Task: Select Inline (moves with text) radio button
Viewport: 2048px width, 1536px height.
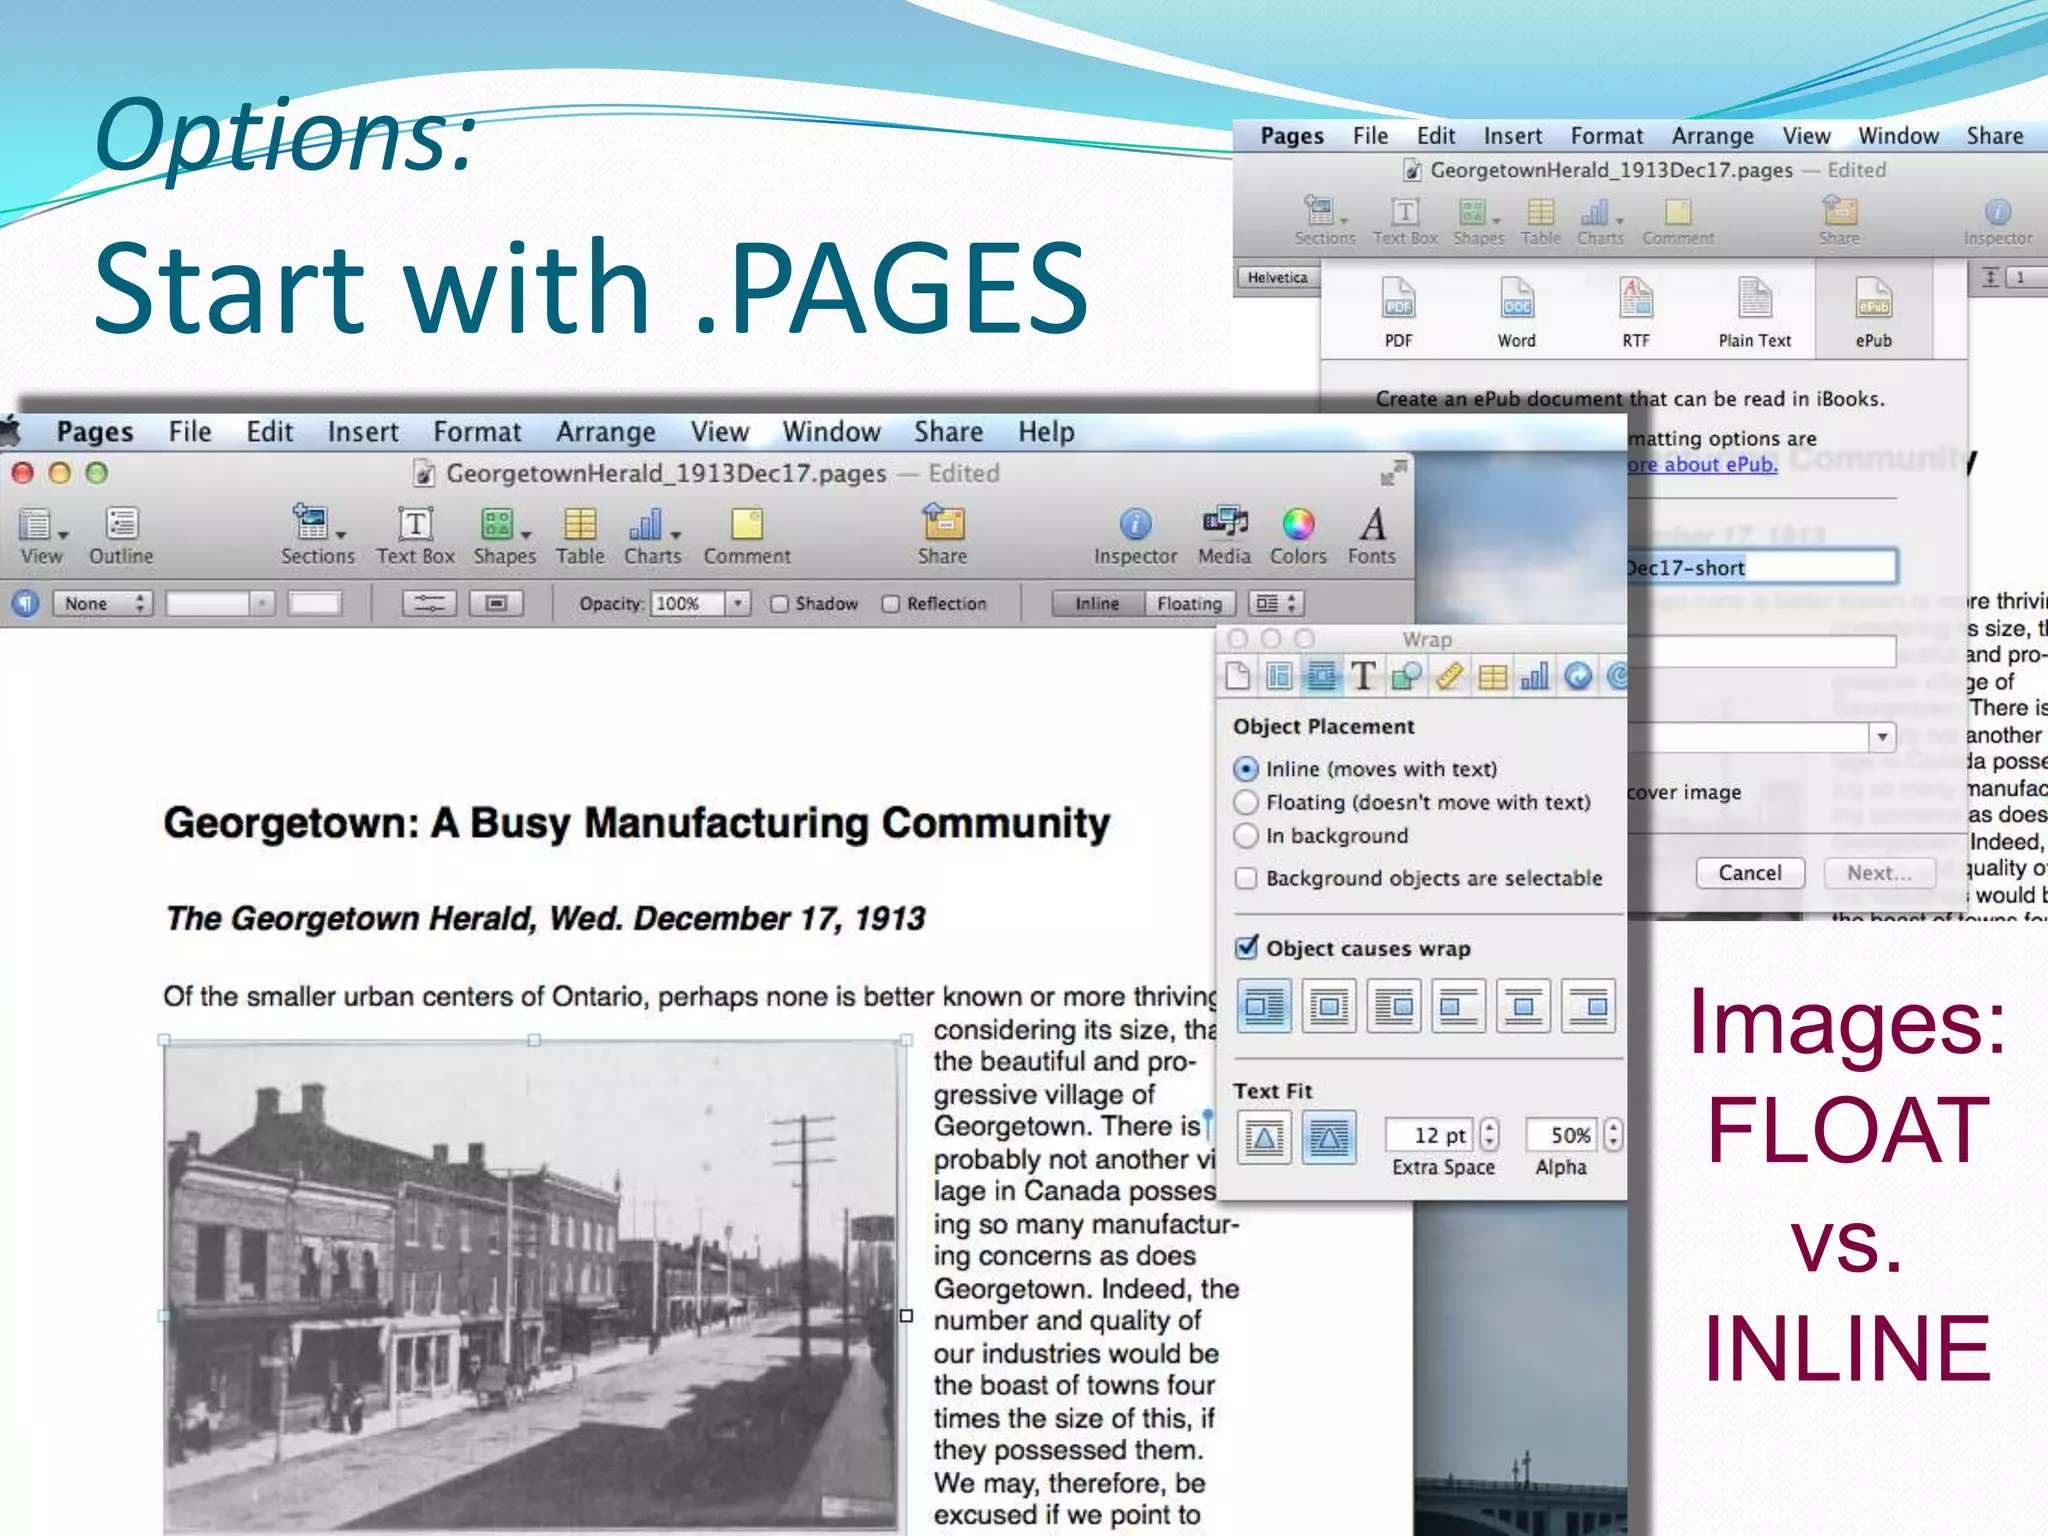Action: (1246, 769)
